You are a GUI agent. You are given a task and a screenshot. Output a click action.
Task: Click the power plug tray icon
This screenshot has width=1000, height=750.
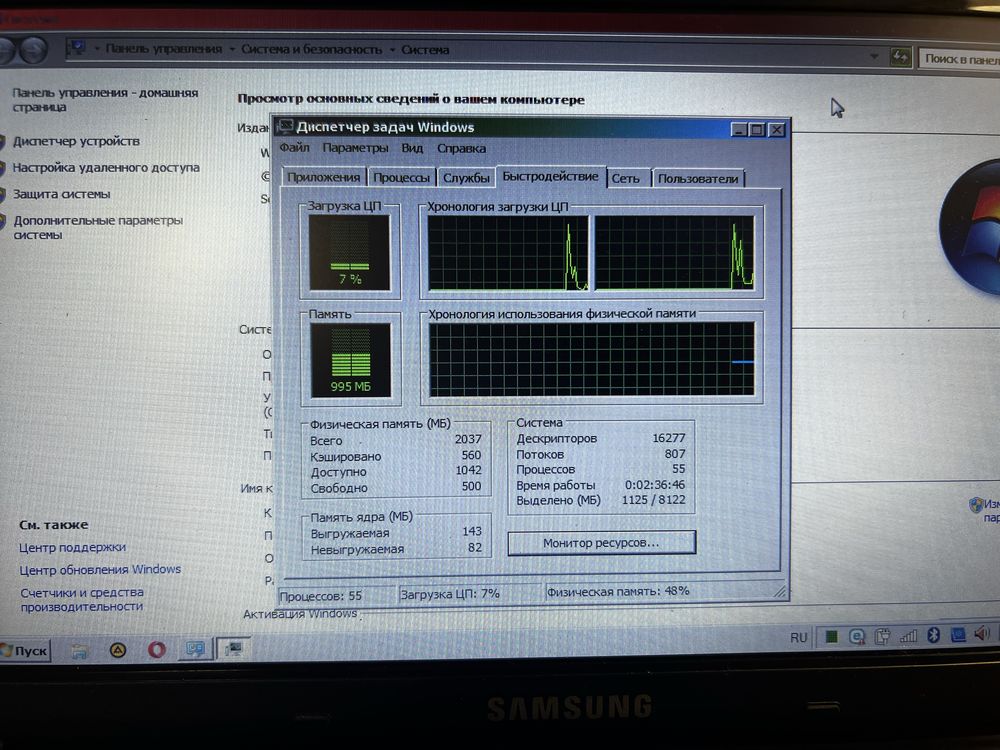pos(883,635)
